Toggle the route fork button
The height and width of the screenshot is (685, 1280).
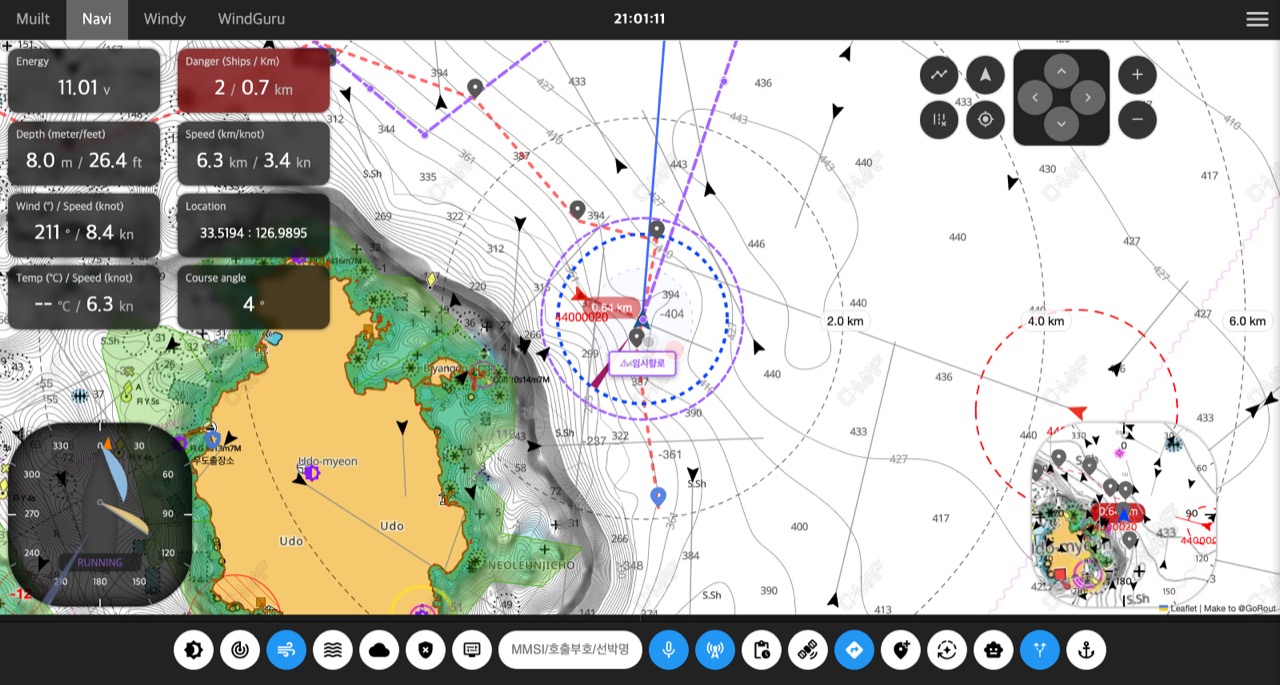coord(1040,650)
